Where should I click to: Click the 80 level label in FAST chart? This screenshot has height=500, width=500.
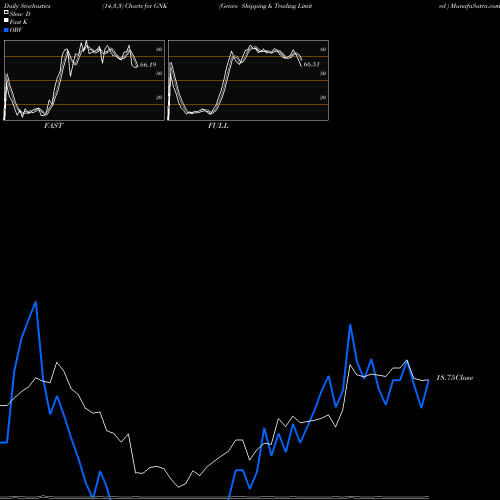(x=159, y=49)
